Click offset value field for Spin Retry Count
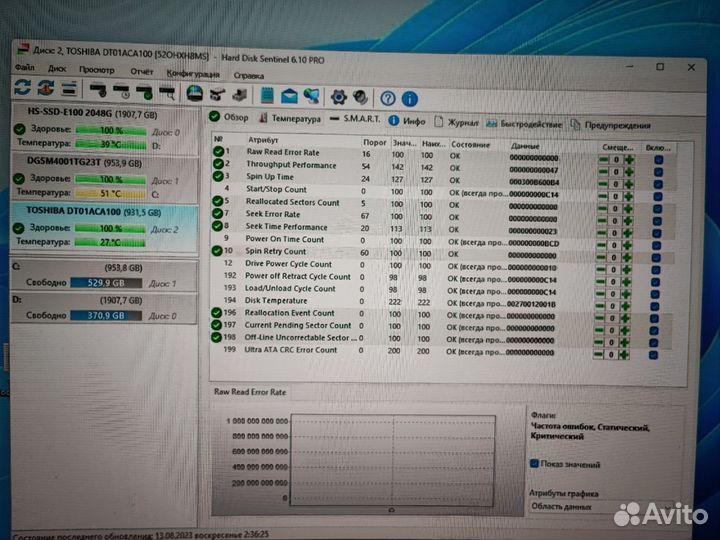This screenshot has width=720, height=540. point(613,258)
